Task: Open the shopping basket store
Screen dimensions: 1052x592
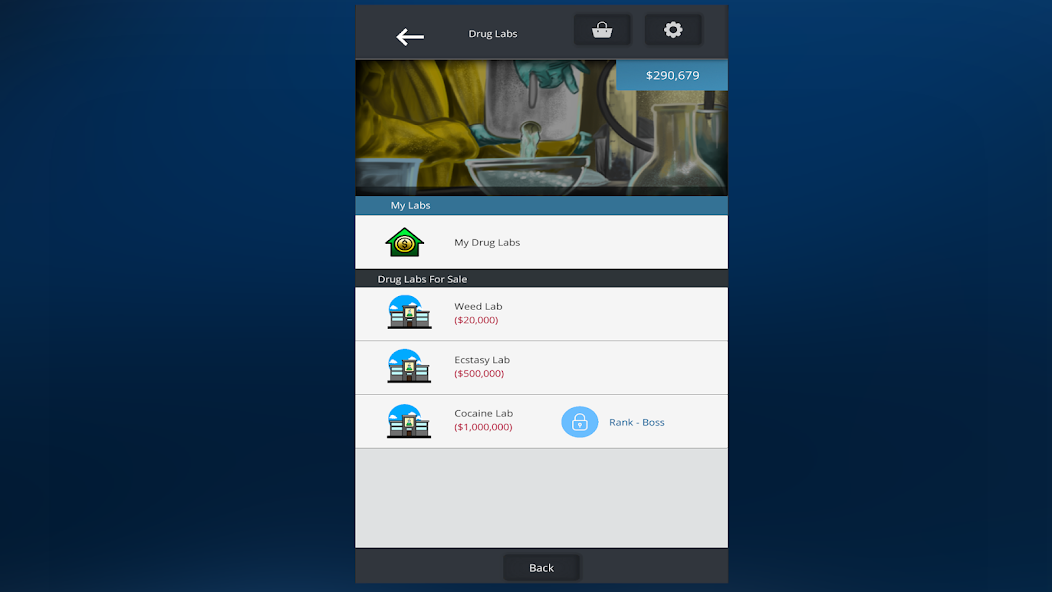Action: pos(602,30)
